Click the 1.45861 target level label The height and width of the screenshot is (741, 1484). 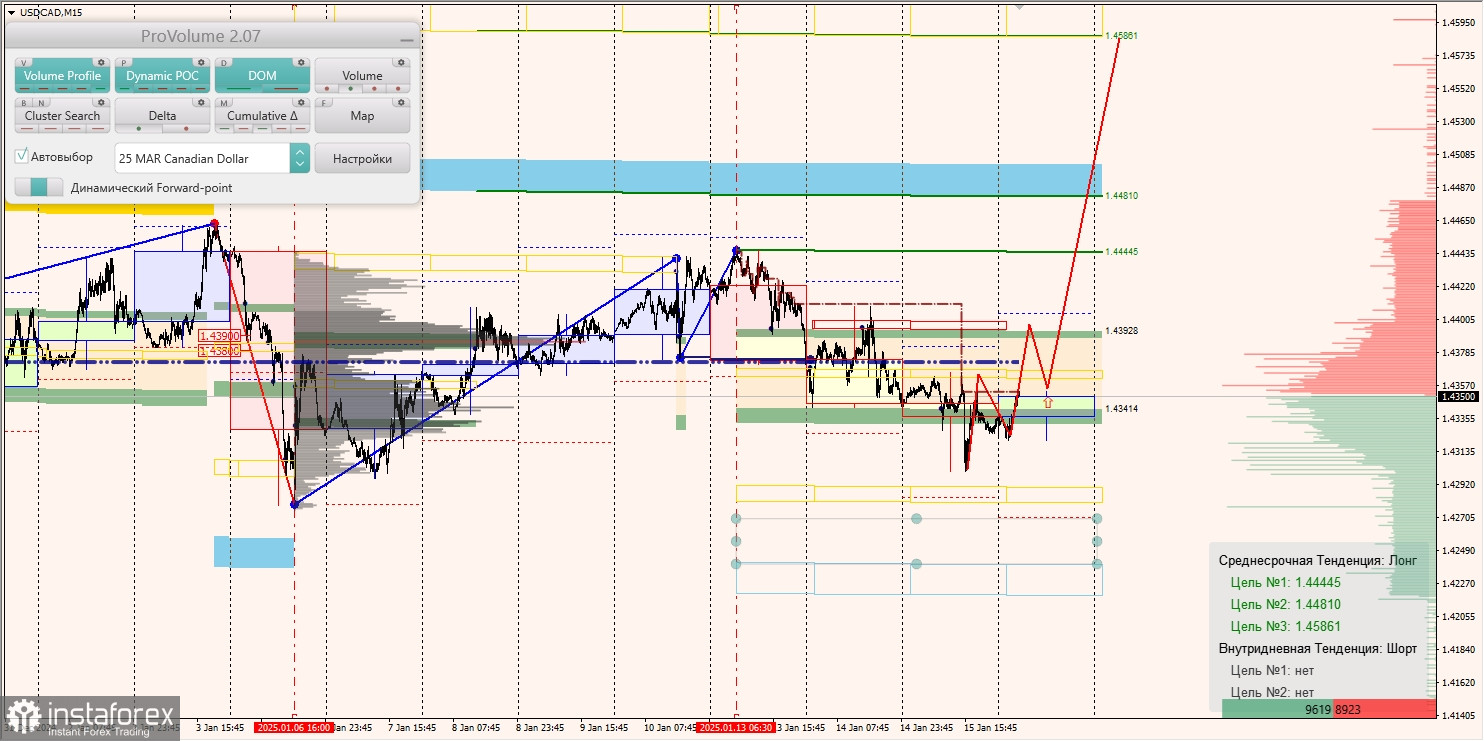(1121, 35)
